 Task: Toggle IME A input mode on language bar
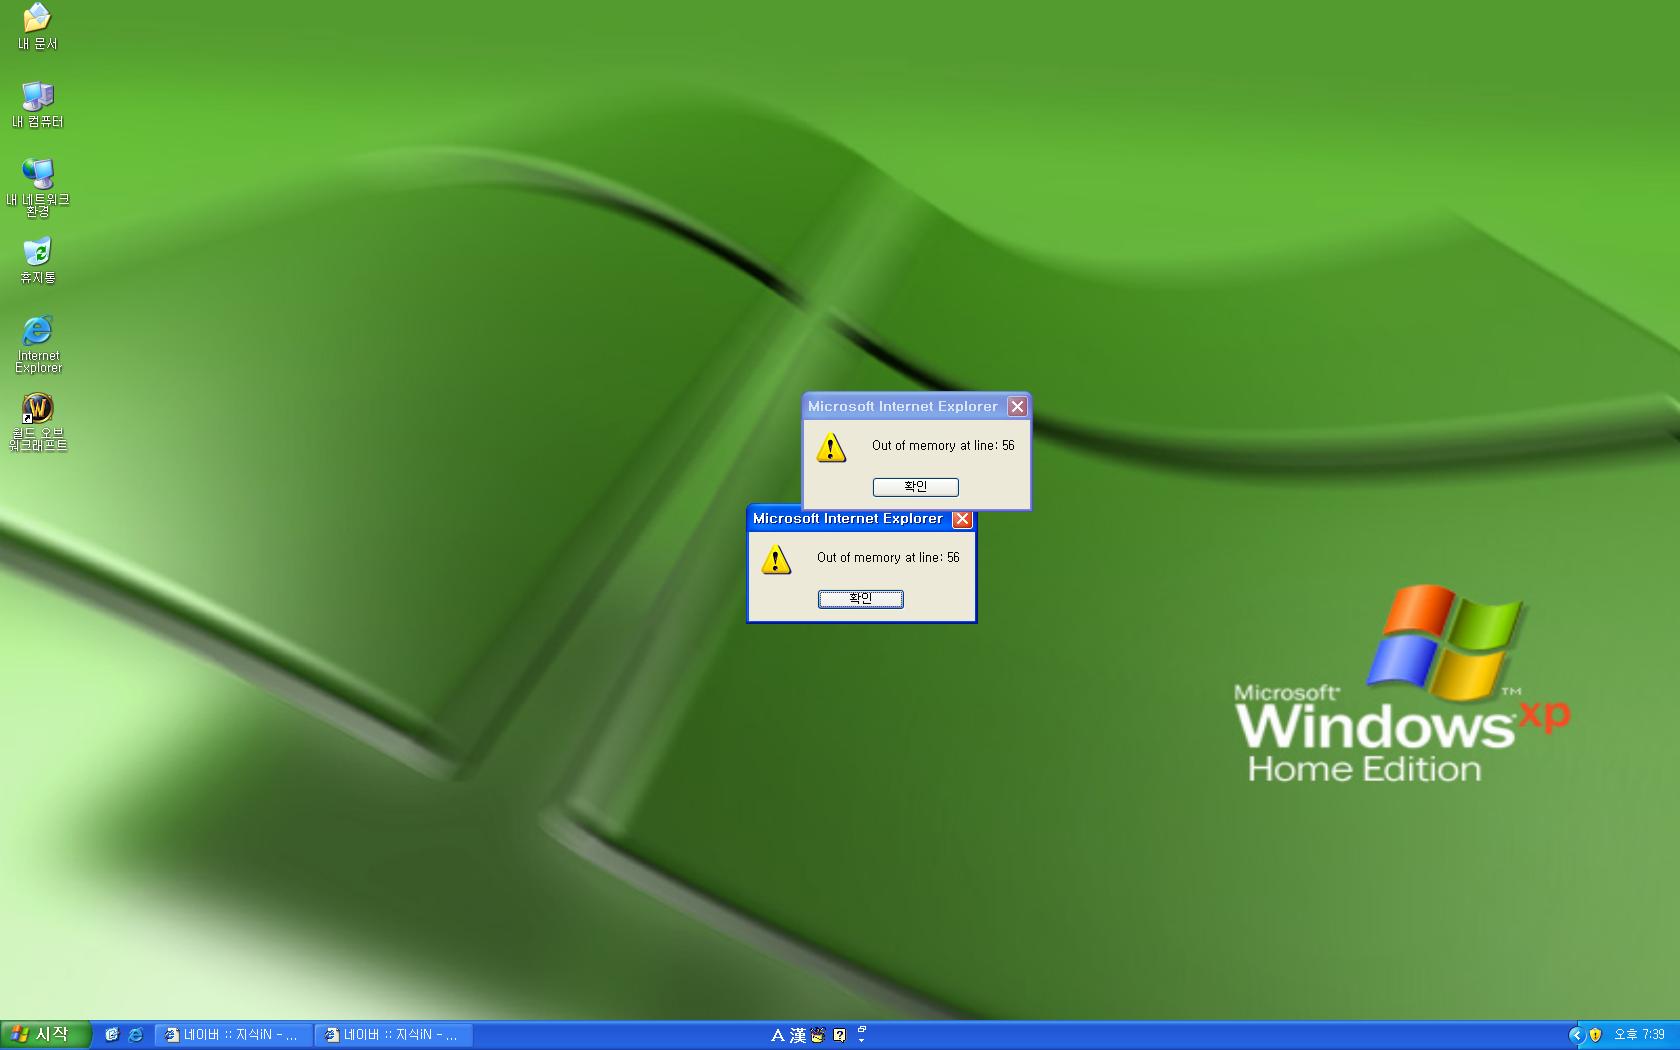tap(778, 1036)
